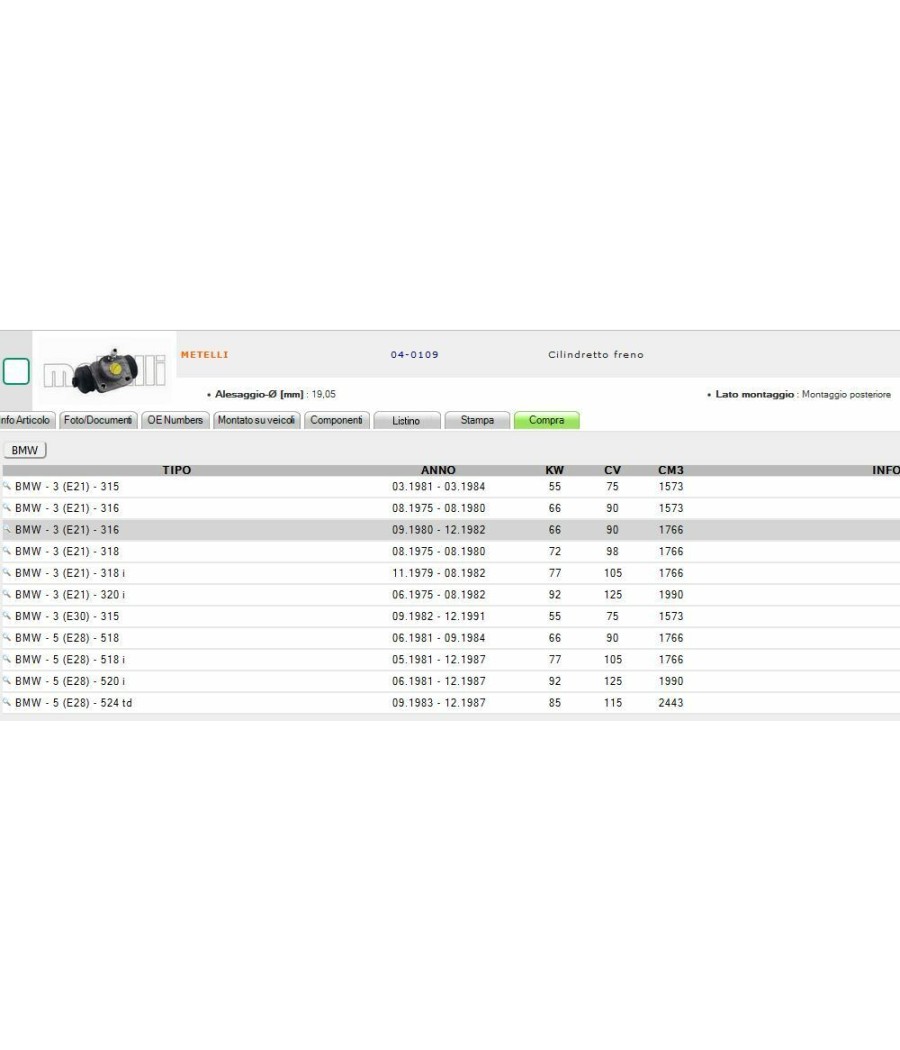Select row text BMW - 3 (E30) - 315
The width and height of the screenshot is (900, 1050).
[67, 616]
